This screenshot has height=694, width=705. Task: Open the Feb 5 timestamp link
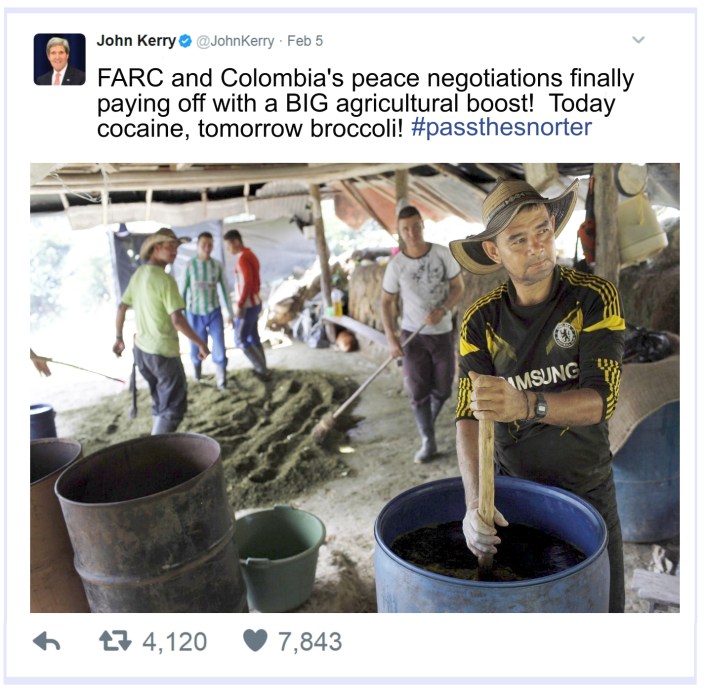click(x=305, y=41)
